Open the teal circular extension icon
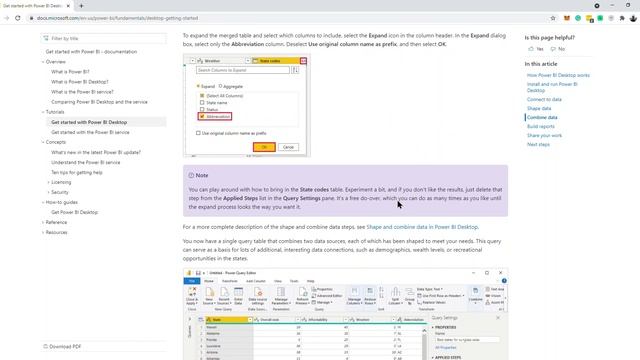This screenshot has height=360, width=640. point(578,18)
